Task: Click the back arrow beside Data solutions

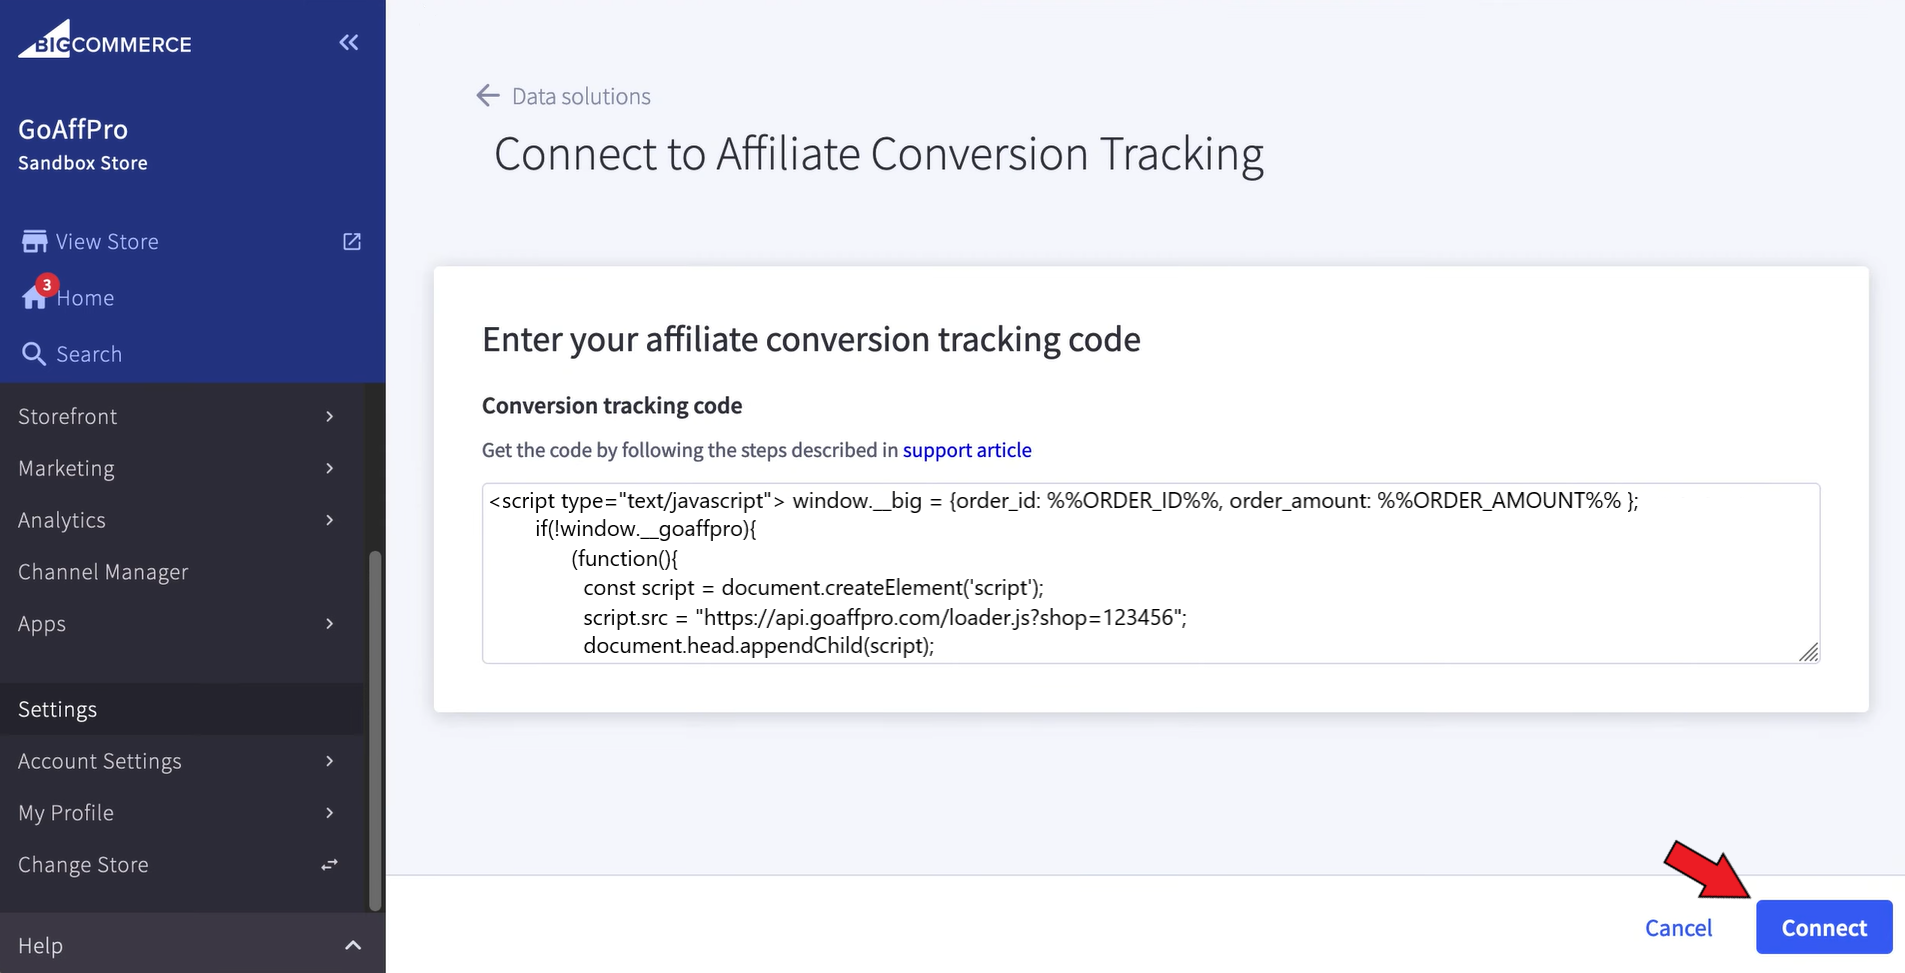Action: tap(488, 96)
